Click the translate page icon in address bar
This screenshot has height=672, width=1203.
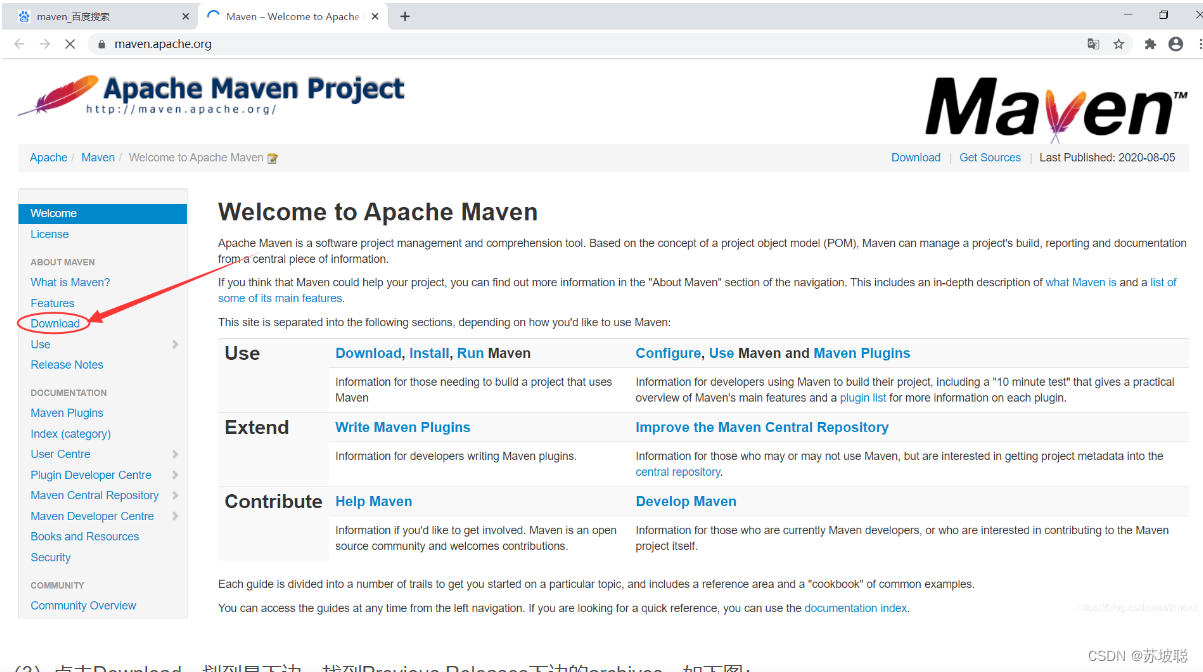click(x=1093, y=44)
